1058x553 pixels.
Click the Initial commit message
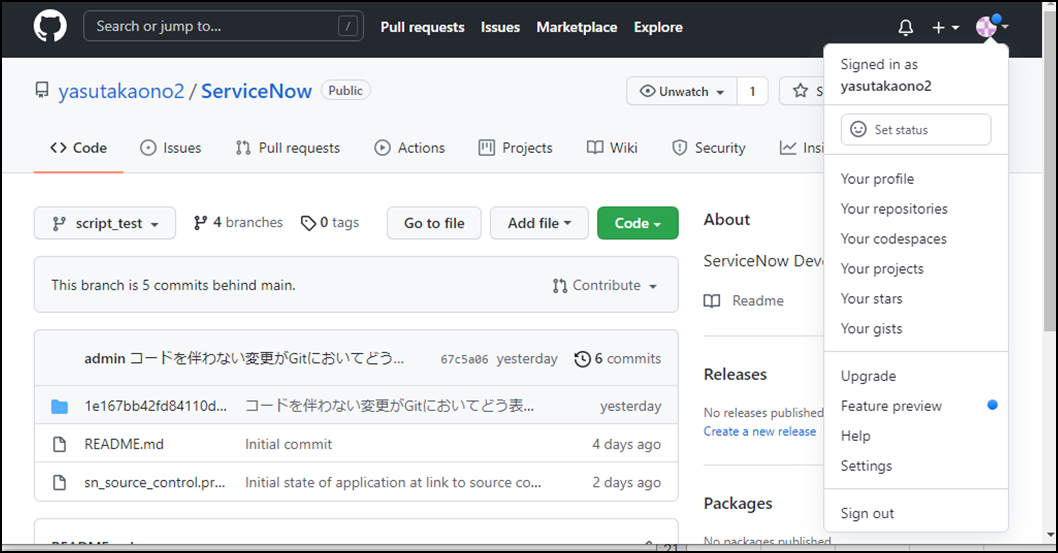click(288, 444)
